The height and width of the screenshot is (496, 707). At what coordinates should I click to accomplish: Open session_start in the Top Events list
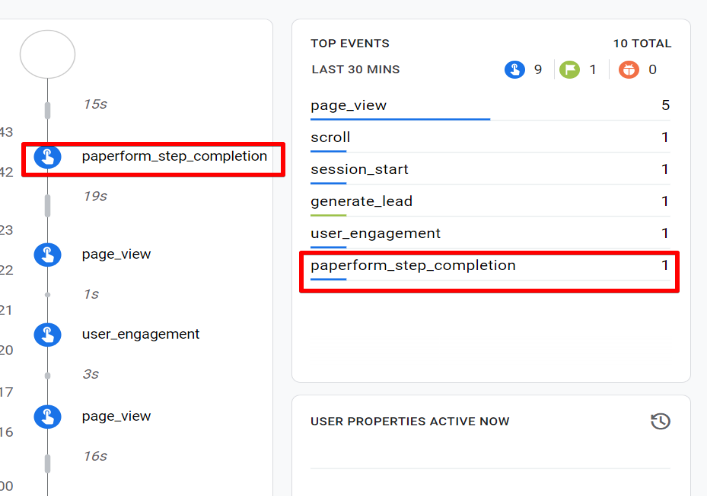(359, 169)
